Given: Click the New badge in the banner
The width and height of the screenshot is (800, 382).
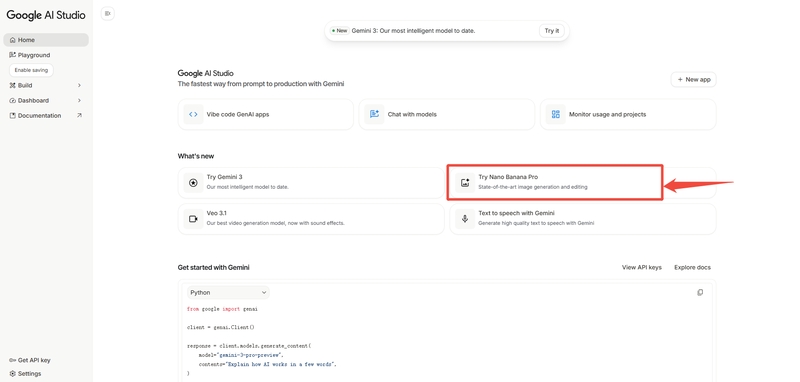Looking at the screenshot, I should point(339,31).
